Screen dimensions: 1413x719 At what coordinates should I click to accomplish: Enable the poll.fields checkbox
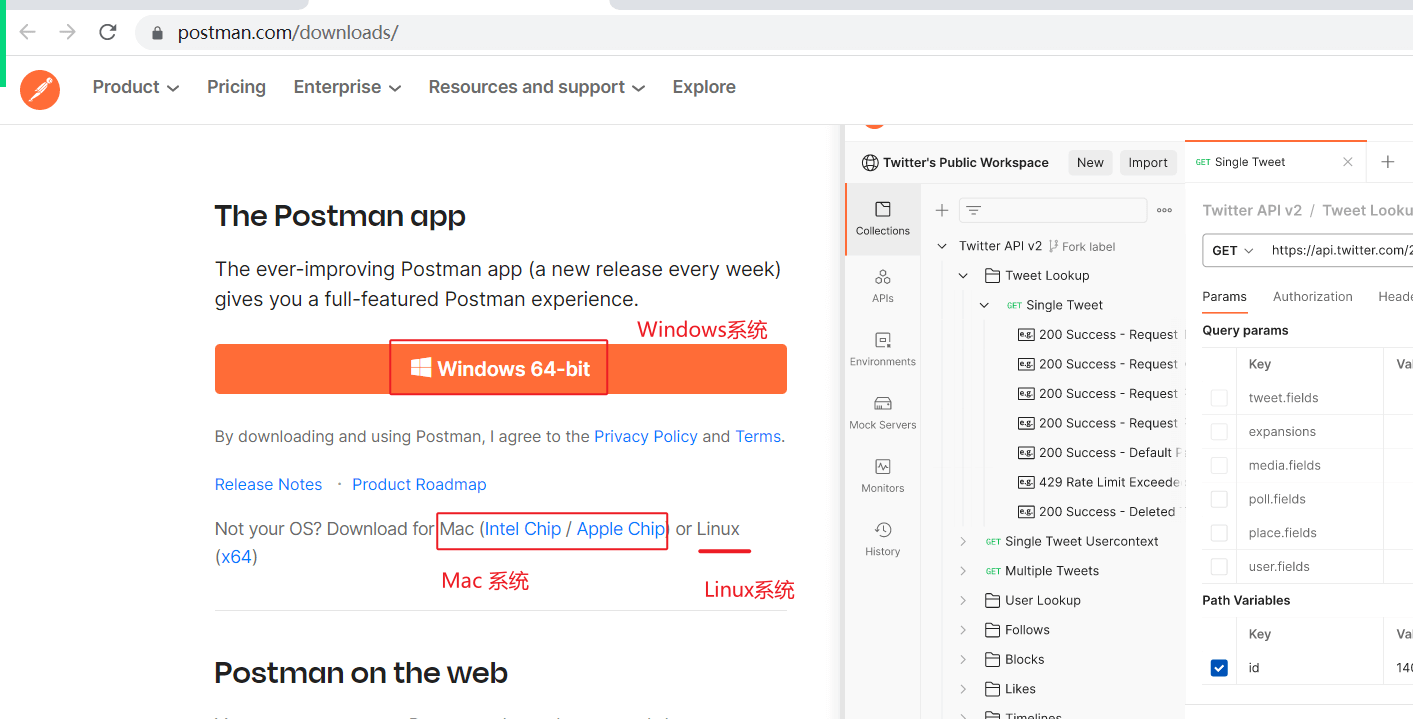pos(1219,499)
